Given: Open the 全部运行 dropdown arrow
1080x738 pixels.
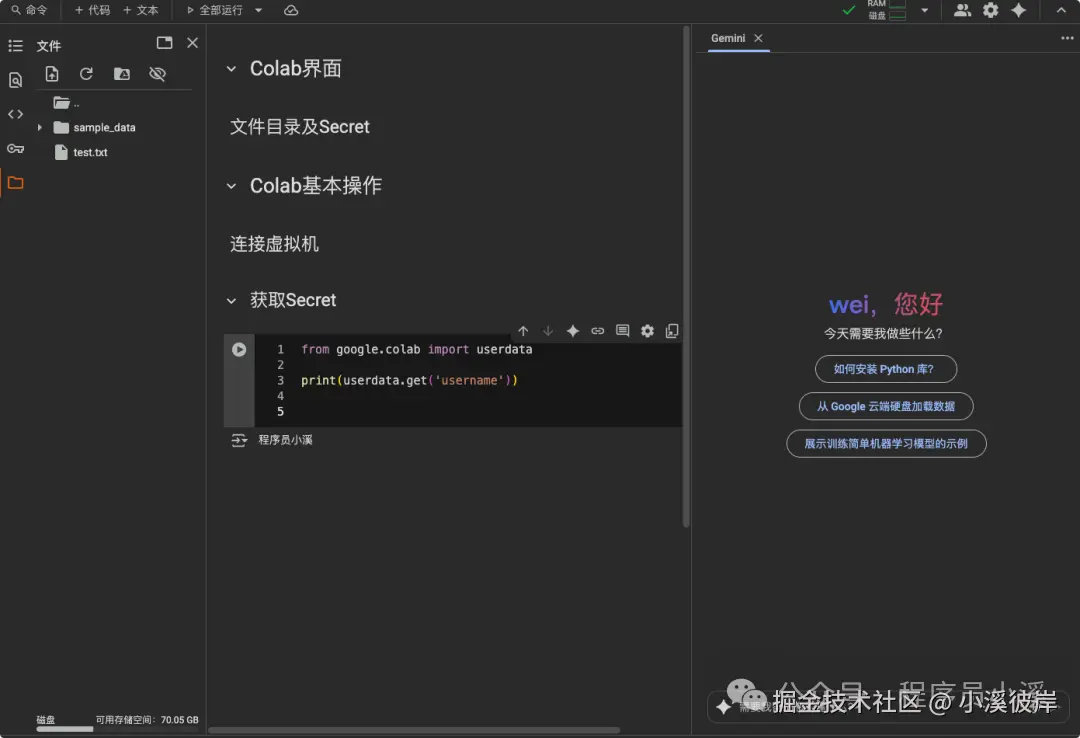Looking at the screenshot, I should click(258, 11).
